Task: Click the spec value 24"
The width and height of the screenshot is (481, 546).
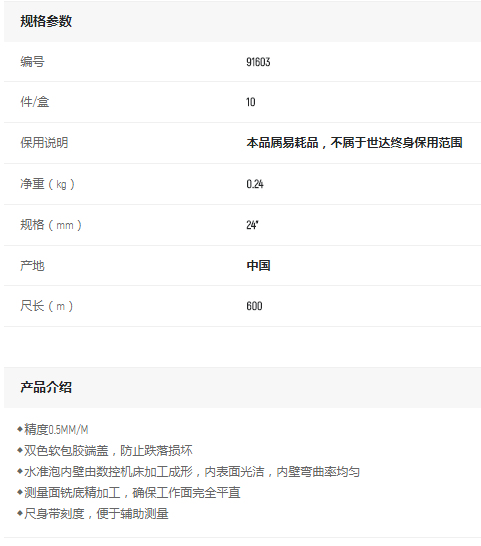Action: pyautogui.click(x=252, y=225)
